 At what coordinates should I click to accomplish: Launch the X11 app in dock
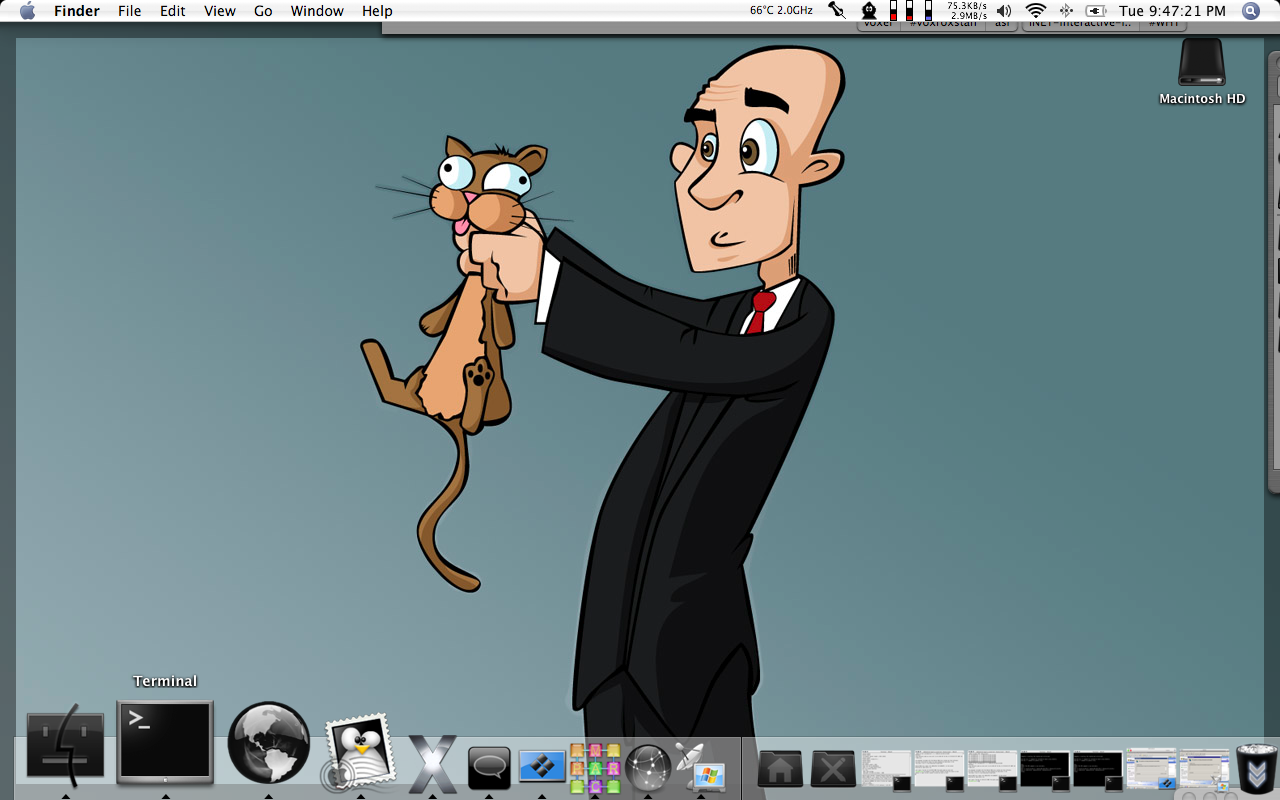click(432, 765)
